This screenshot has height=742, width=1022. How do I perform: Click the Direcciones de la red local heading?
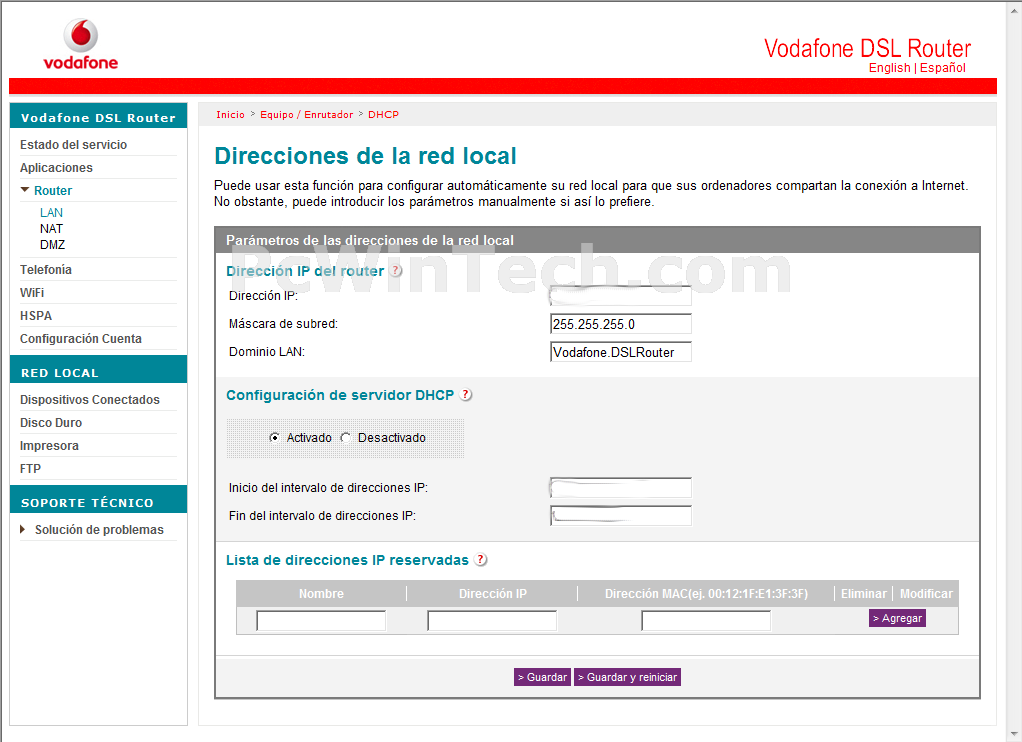coord(365,156)
